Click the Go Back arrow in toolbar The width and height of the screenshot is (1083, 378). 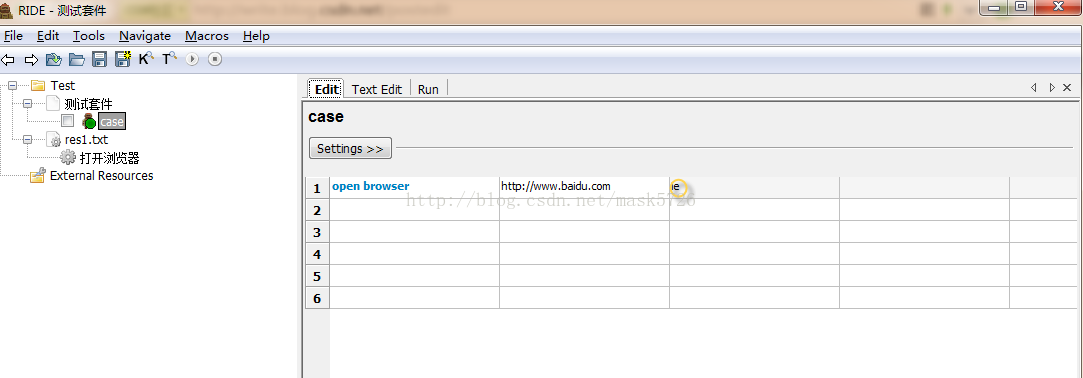click(x=8, y=60)
